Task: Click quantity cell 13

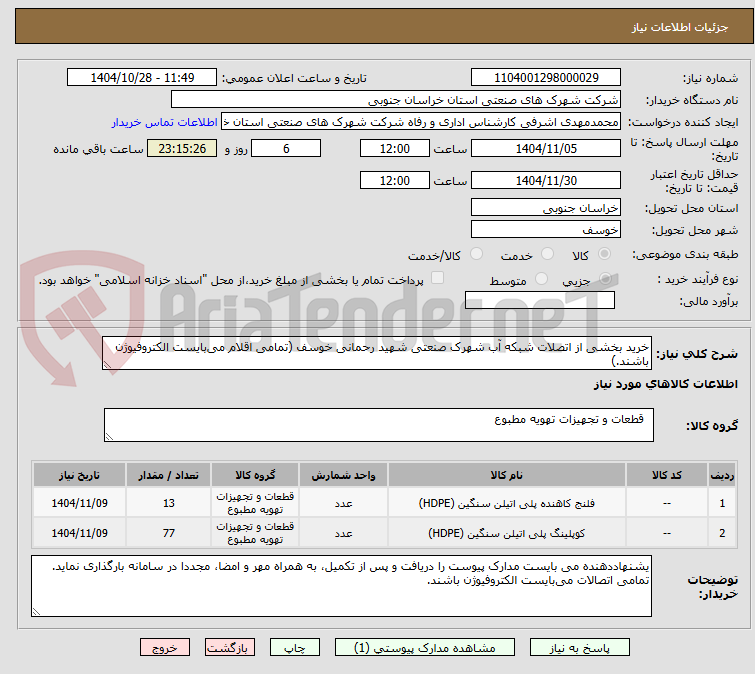Action: (169, 503)
